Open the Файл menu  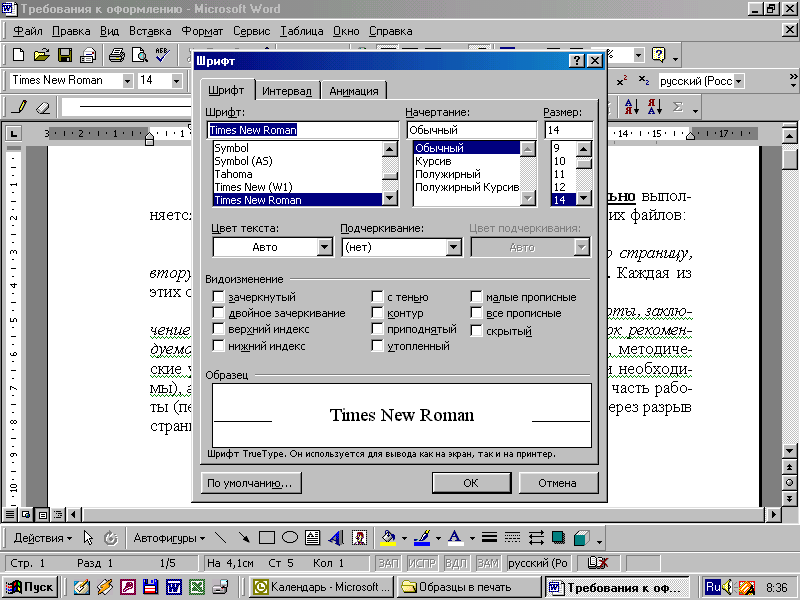[x=28, y=31]
